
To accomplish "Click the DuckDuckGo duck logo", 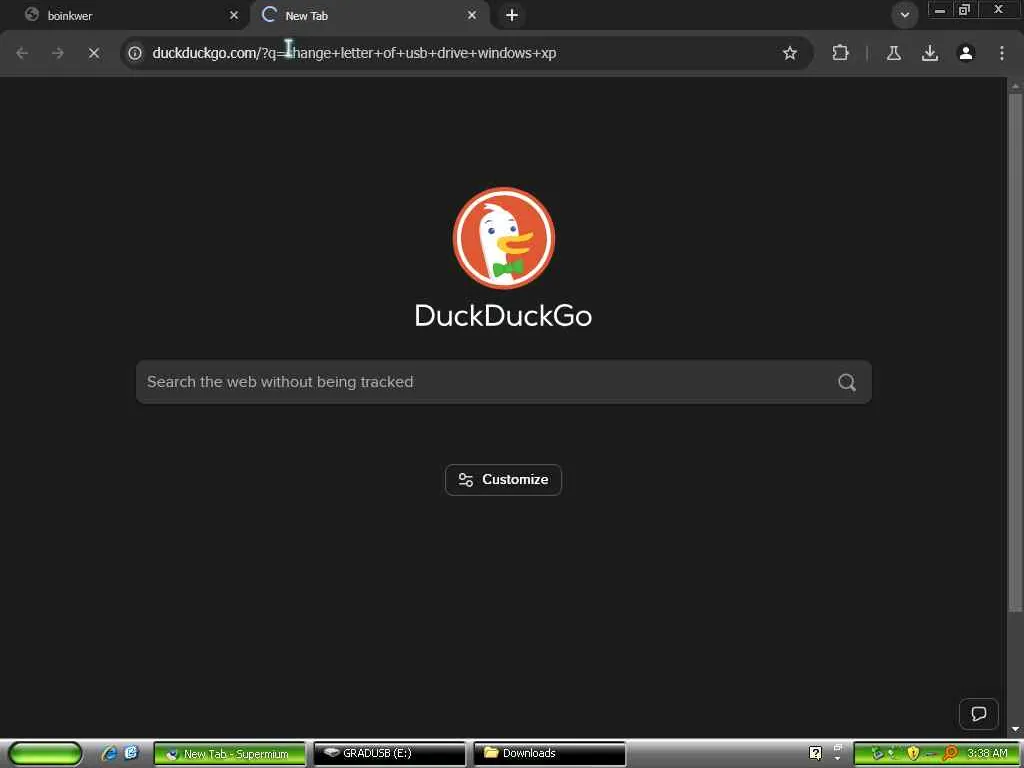I will (x=504, y=238).
